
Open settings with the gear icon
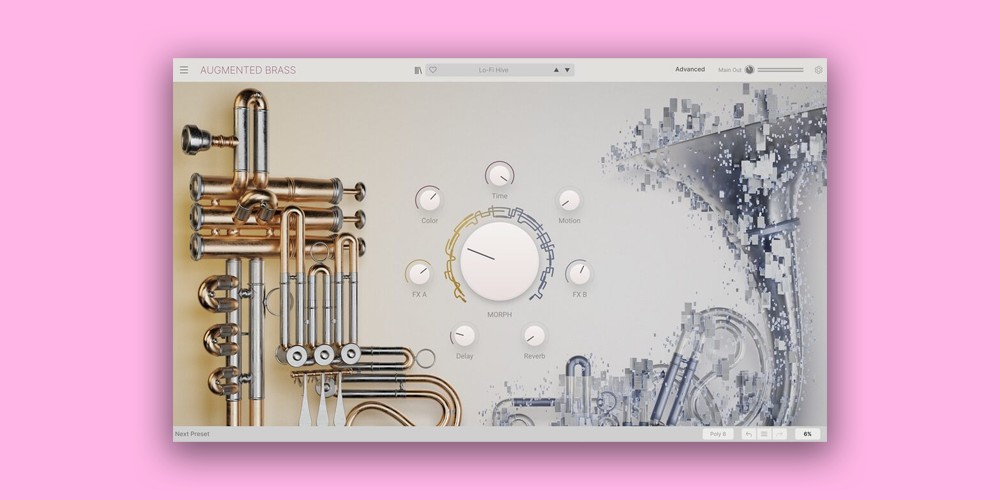(818, 70)
